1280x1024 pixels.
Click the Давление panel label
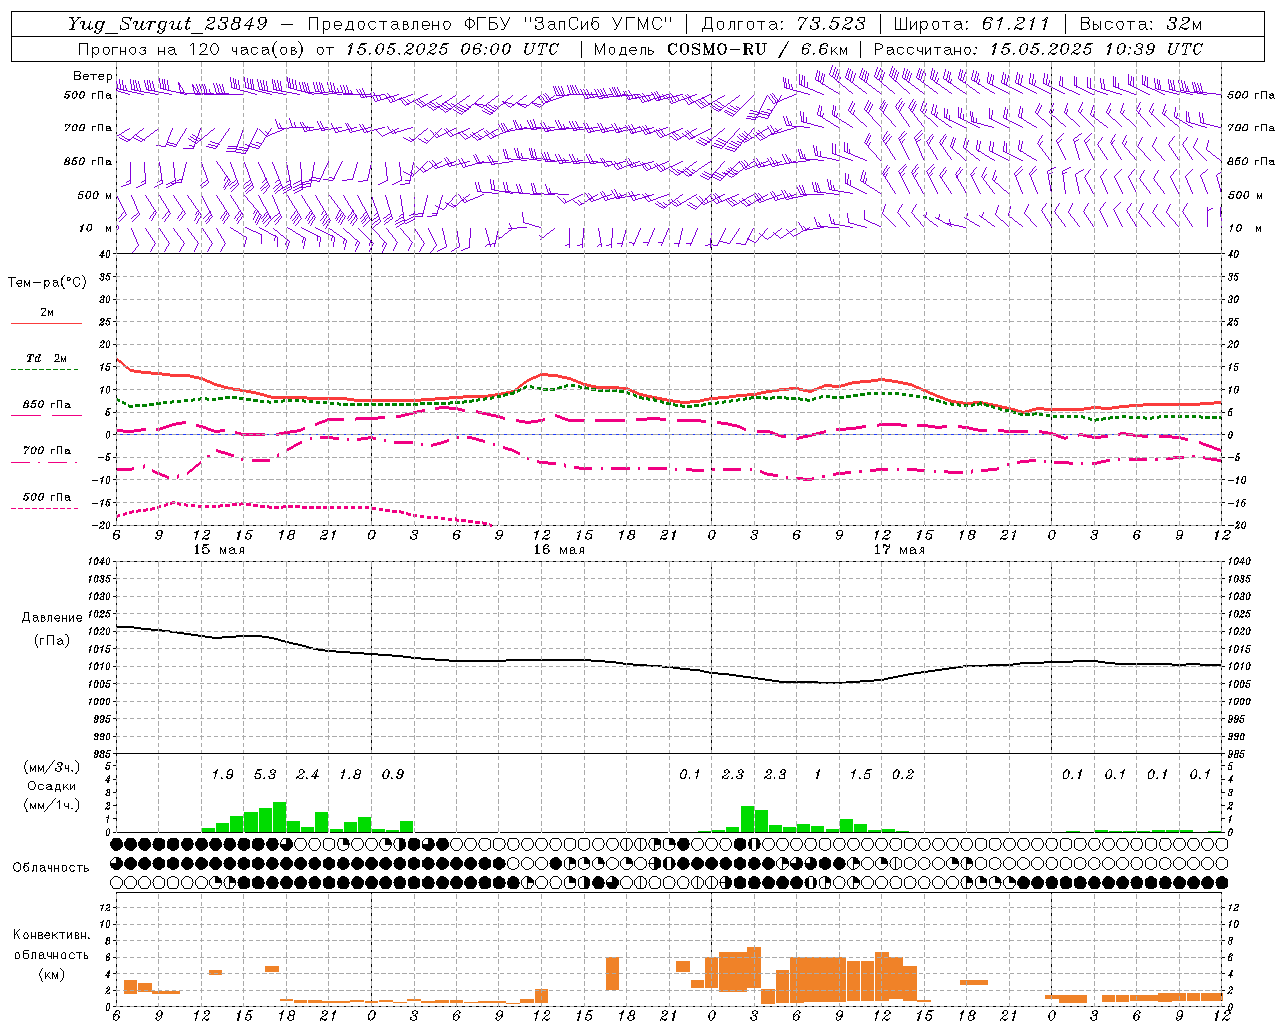(52, 618)
